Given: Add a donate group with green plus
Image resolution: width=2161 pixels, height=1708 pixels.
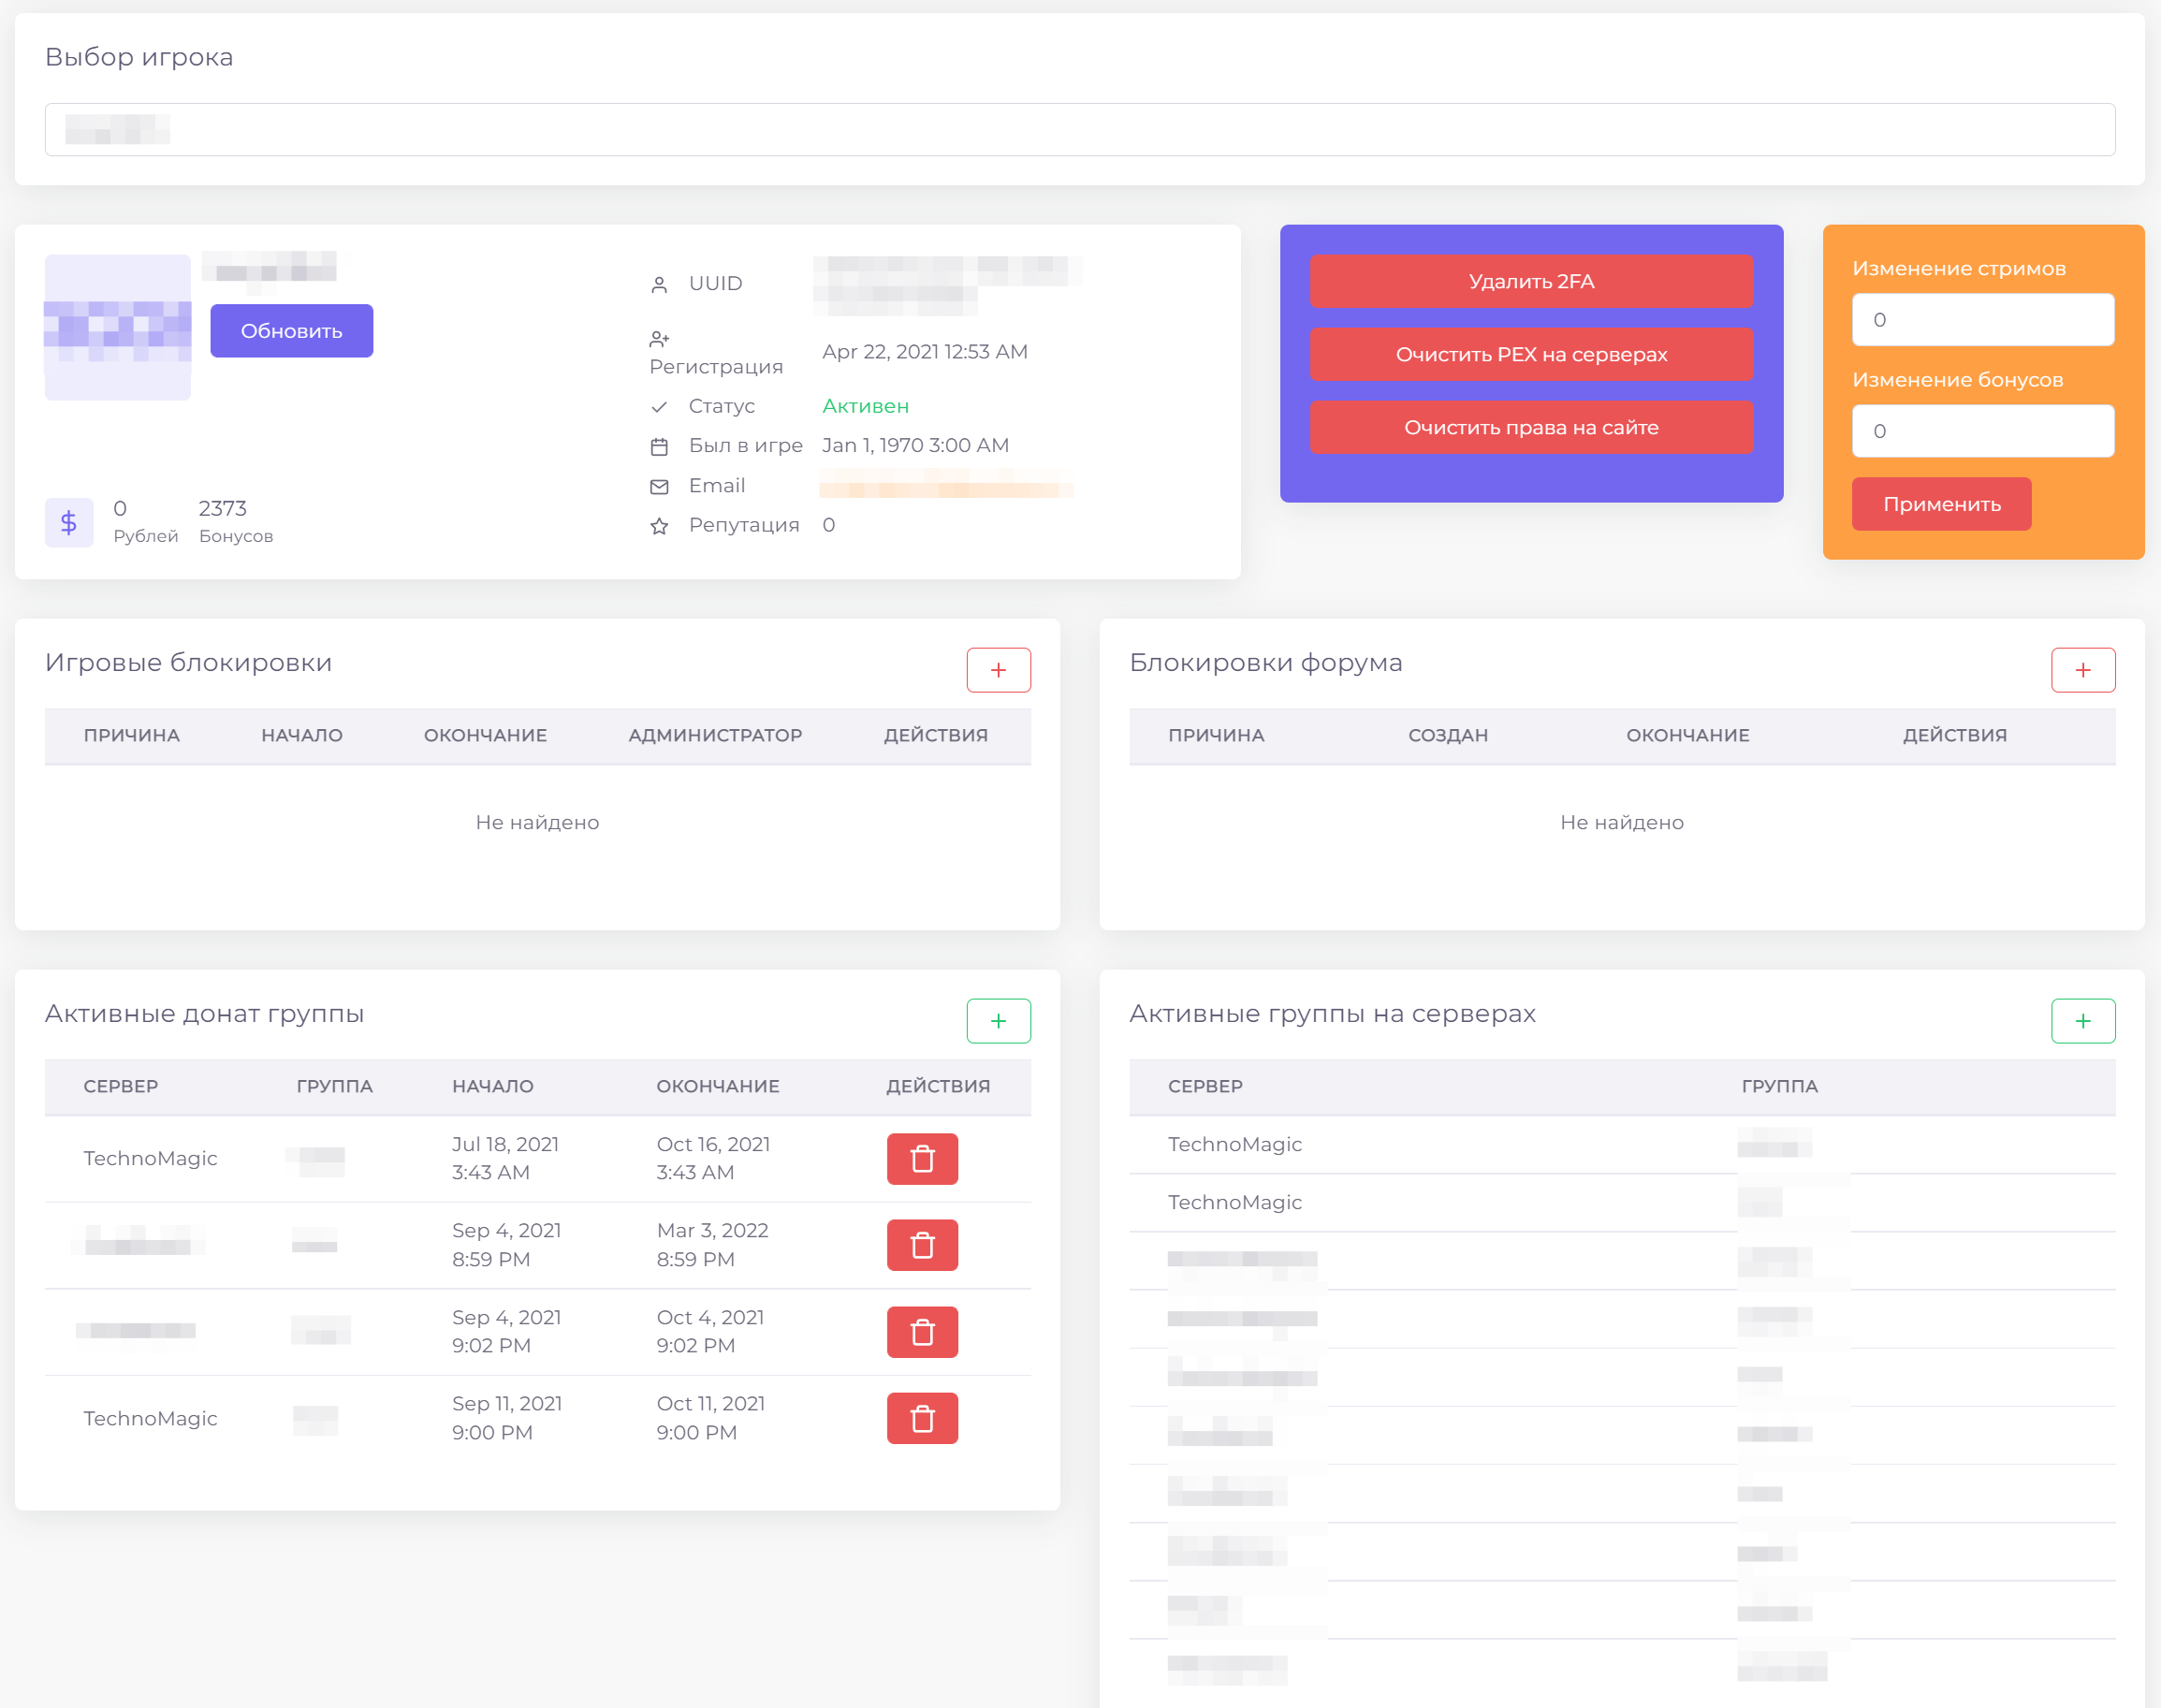Looking at the screenshot, I should (998, 1021).
